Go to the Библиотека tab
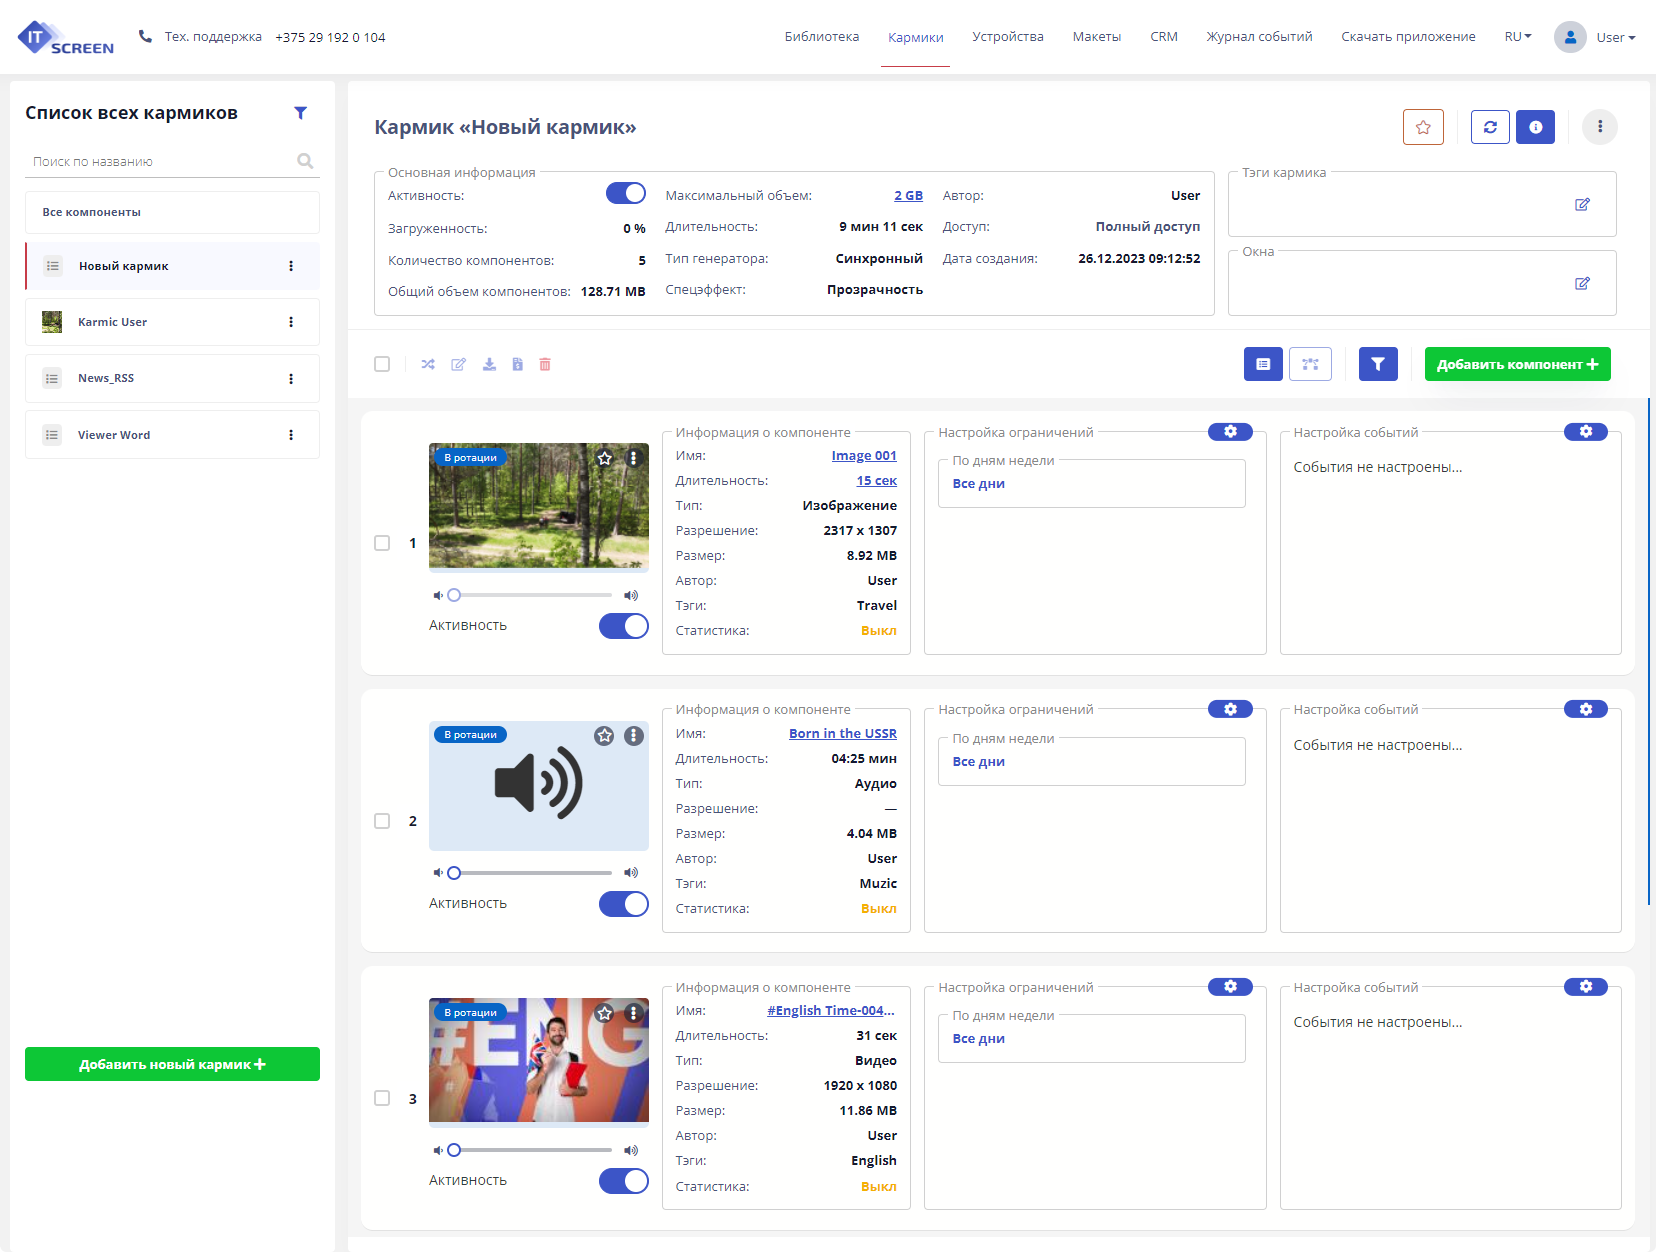 coord(821,37)
